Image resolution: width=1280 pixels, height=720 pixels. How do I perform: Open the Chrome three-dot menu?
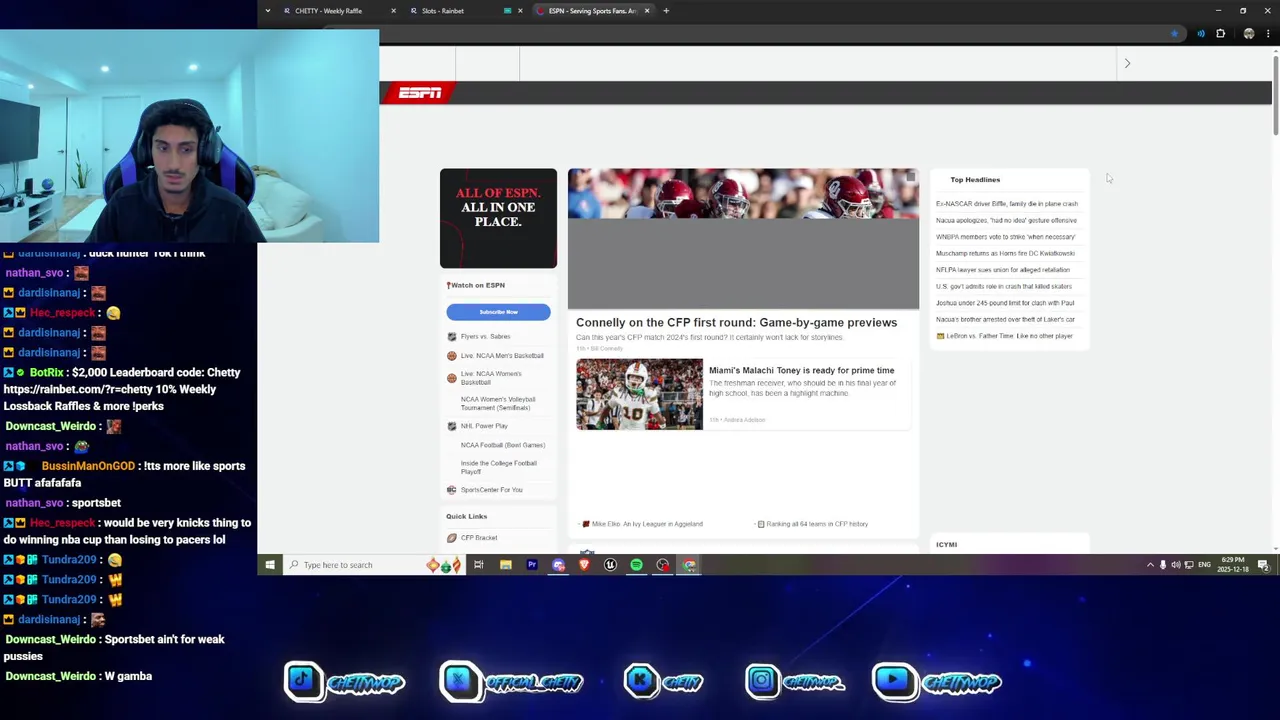pyautogui.click(x=1266, y=34)
